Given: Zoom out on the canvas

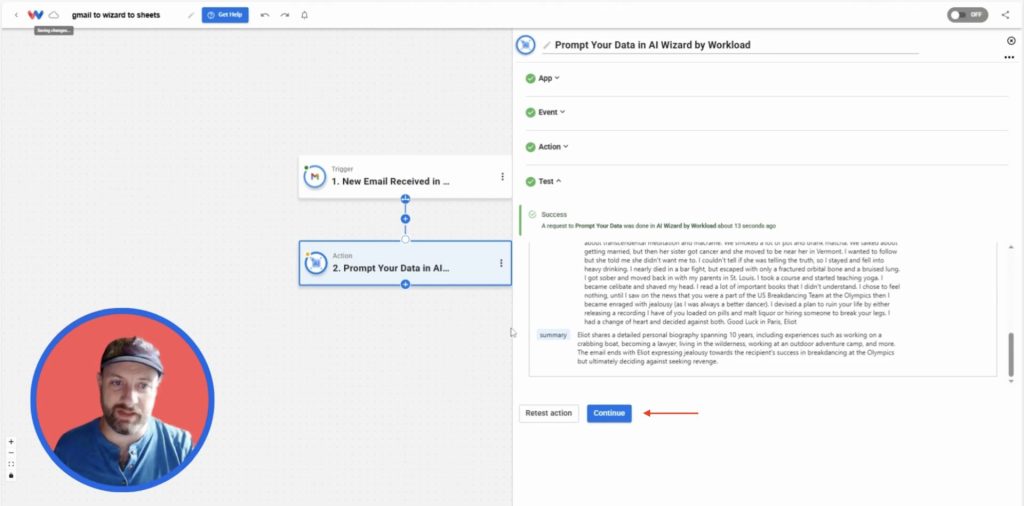Looking at the screenshot, I should (x=11, y=453).
